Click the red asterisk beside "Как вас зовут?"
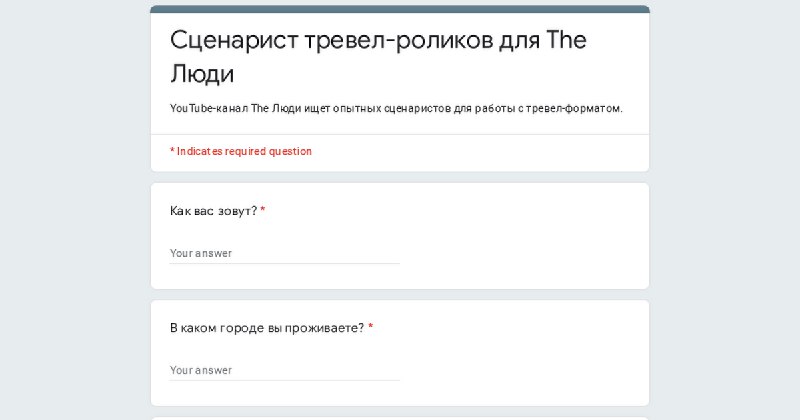 [x=263, y=210]
